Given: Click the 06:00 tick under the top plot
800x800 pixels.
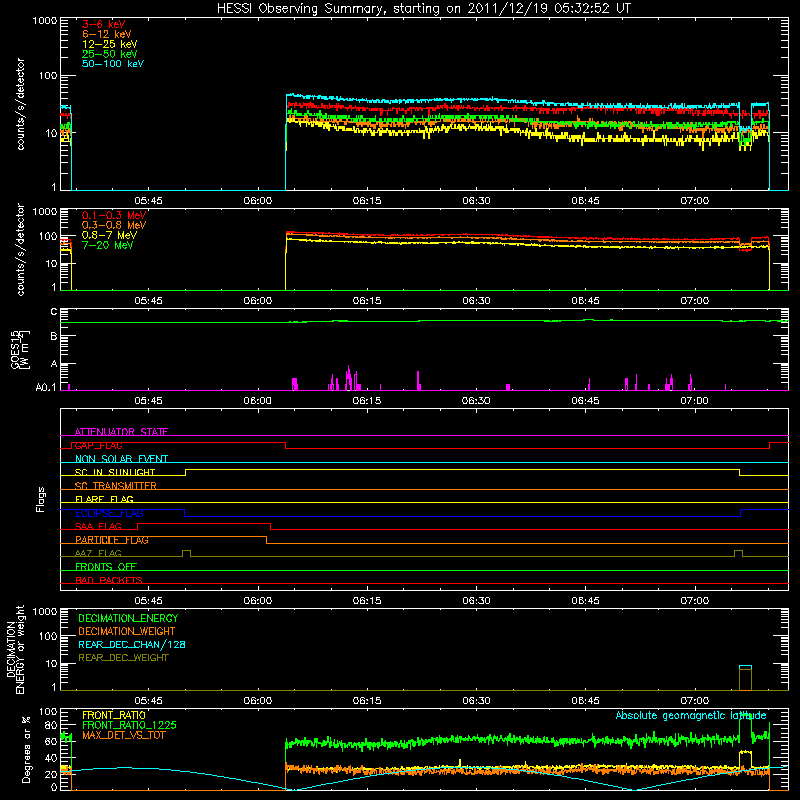Looking at the screenshot, I should coord(258,201).
